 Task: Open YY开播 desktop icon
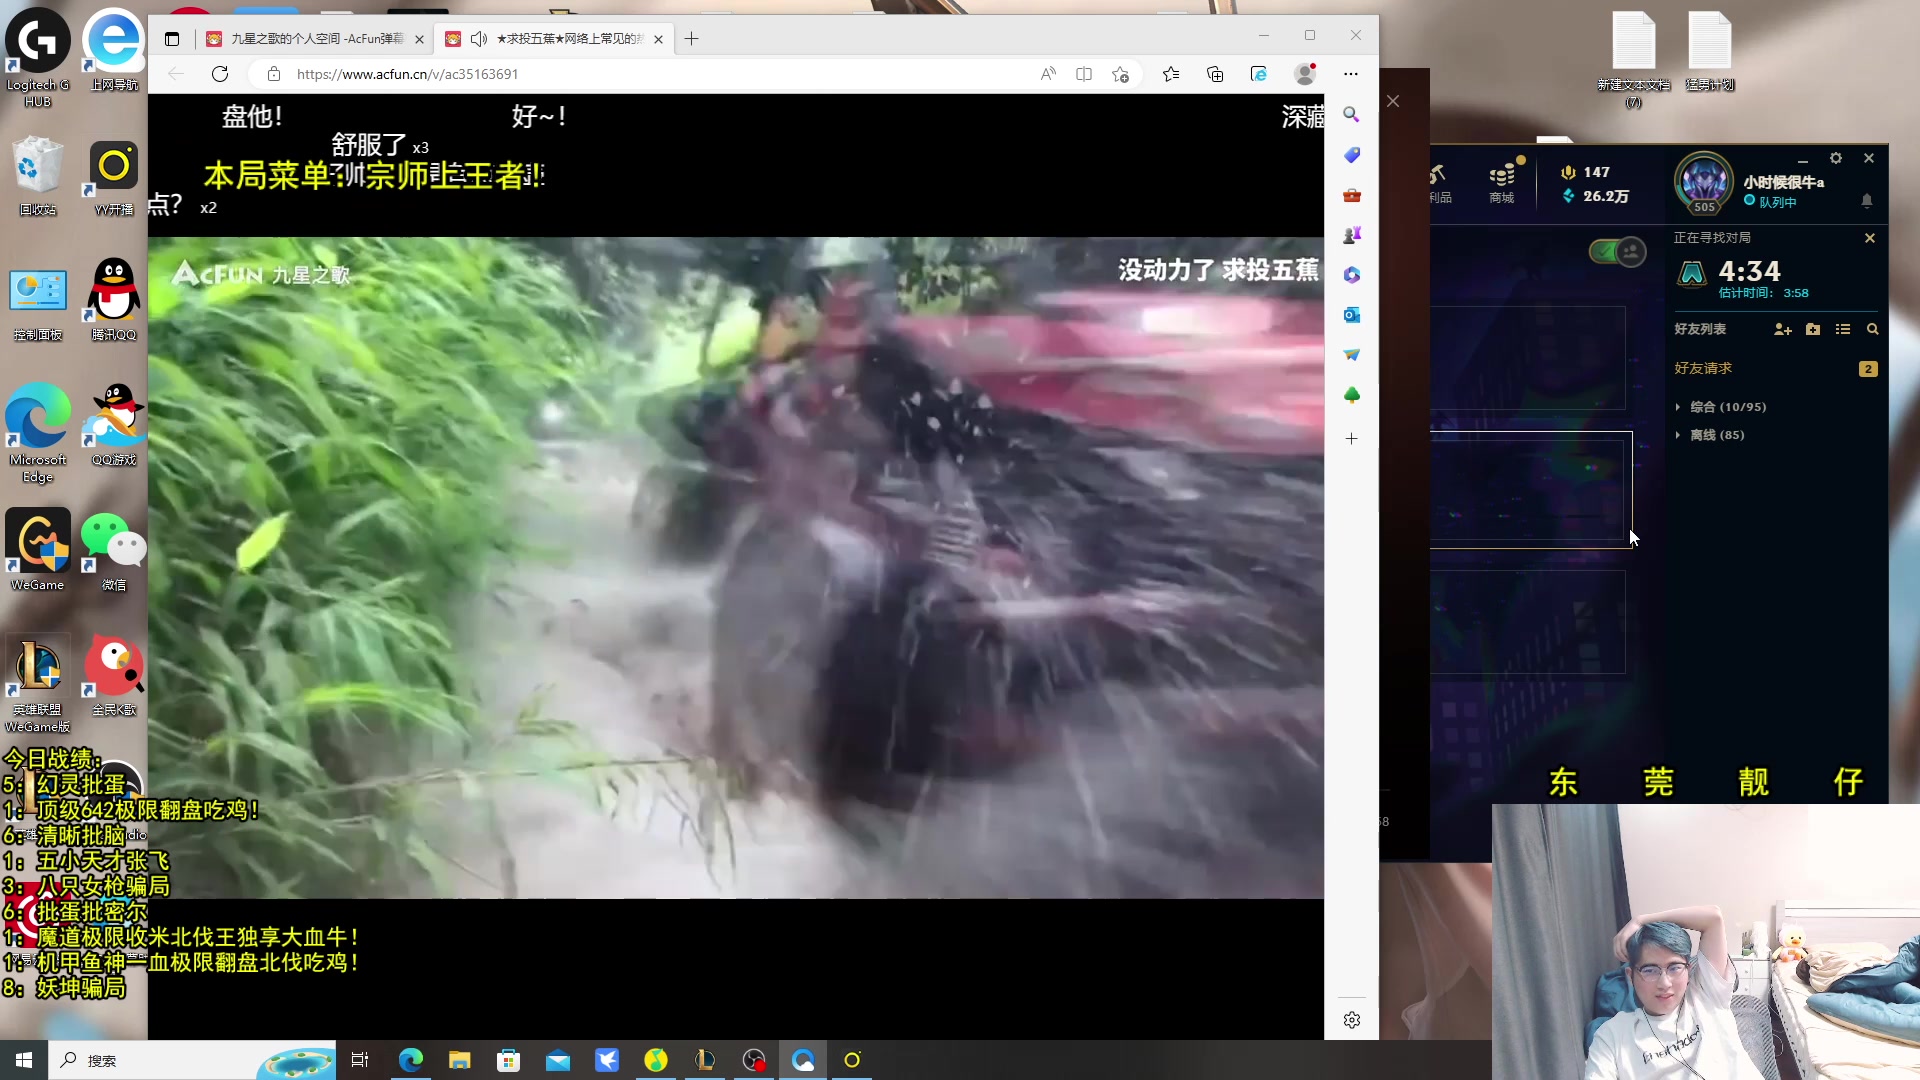pos(113,177)
